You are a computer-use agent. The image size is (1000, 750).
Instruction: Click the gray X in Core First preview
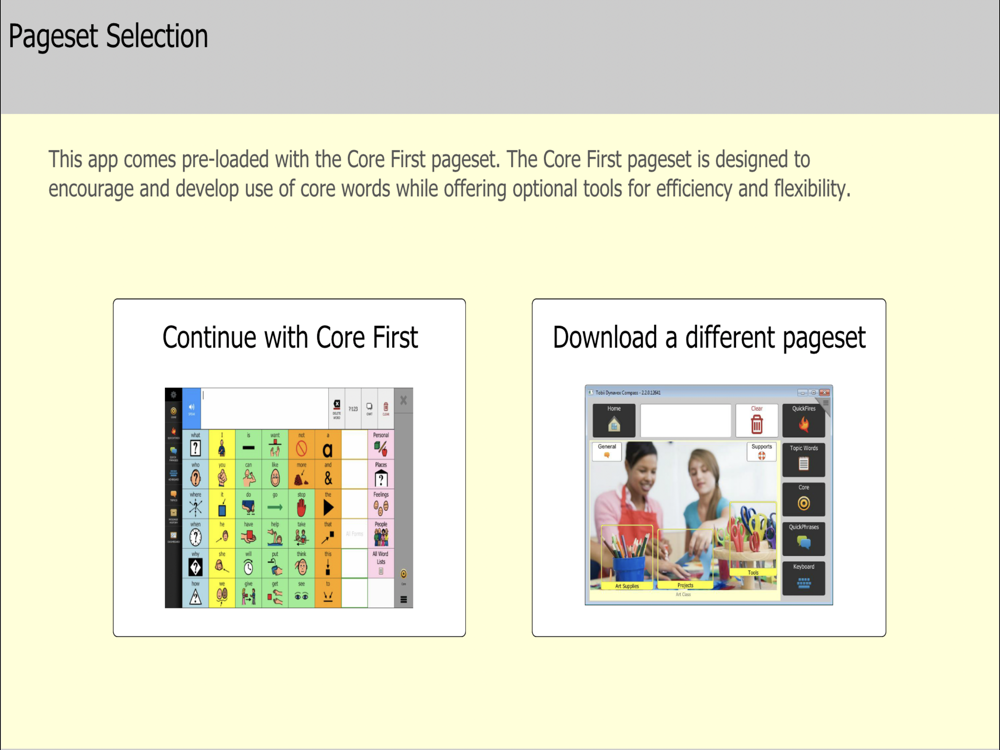pos(403,401)
